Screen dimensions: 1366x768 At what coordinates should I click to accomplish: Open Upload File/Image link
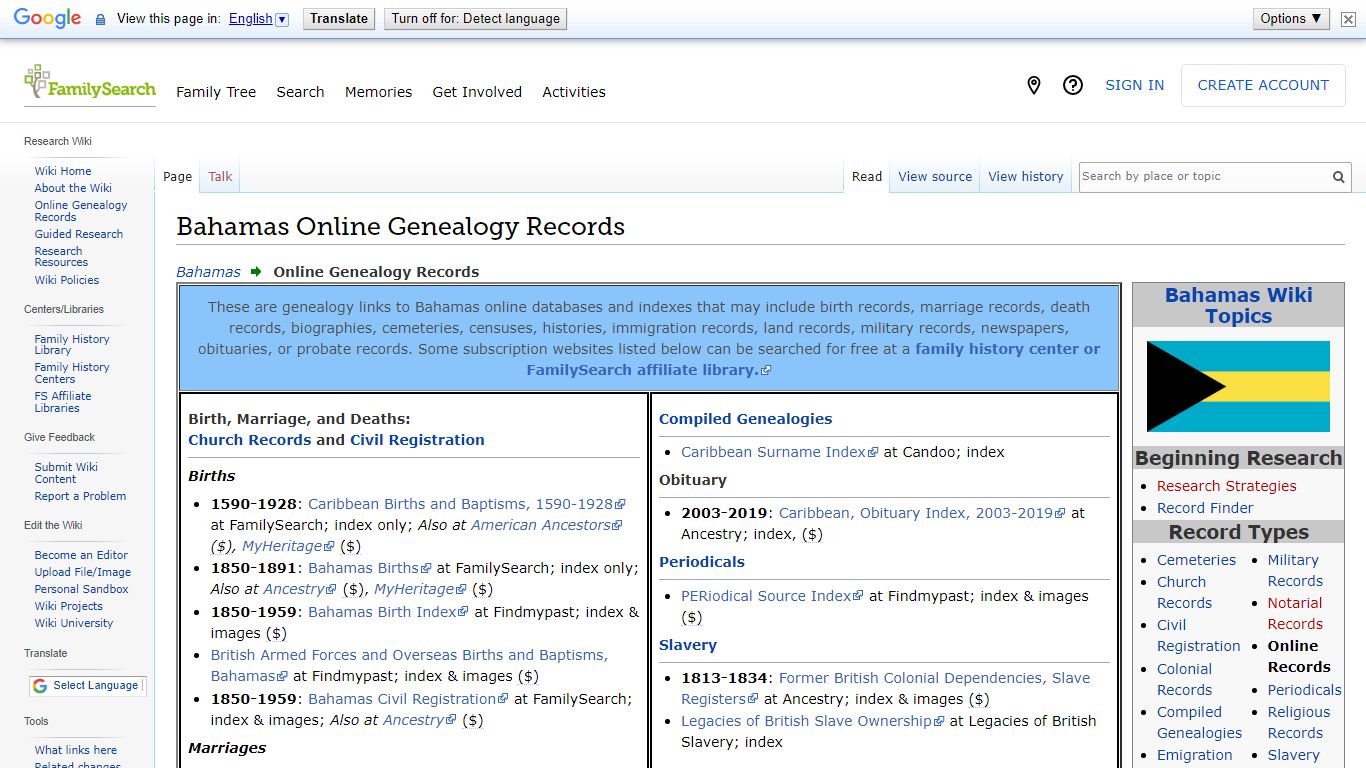pos(83,572)
